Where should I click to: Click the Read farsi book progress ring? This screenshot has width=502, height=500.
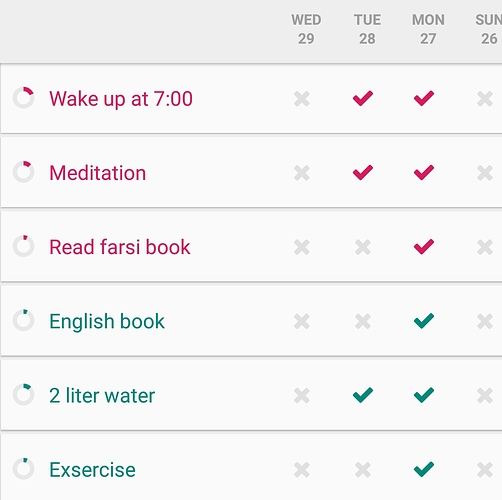23,246
